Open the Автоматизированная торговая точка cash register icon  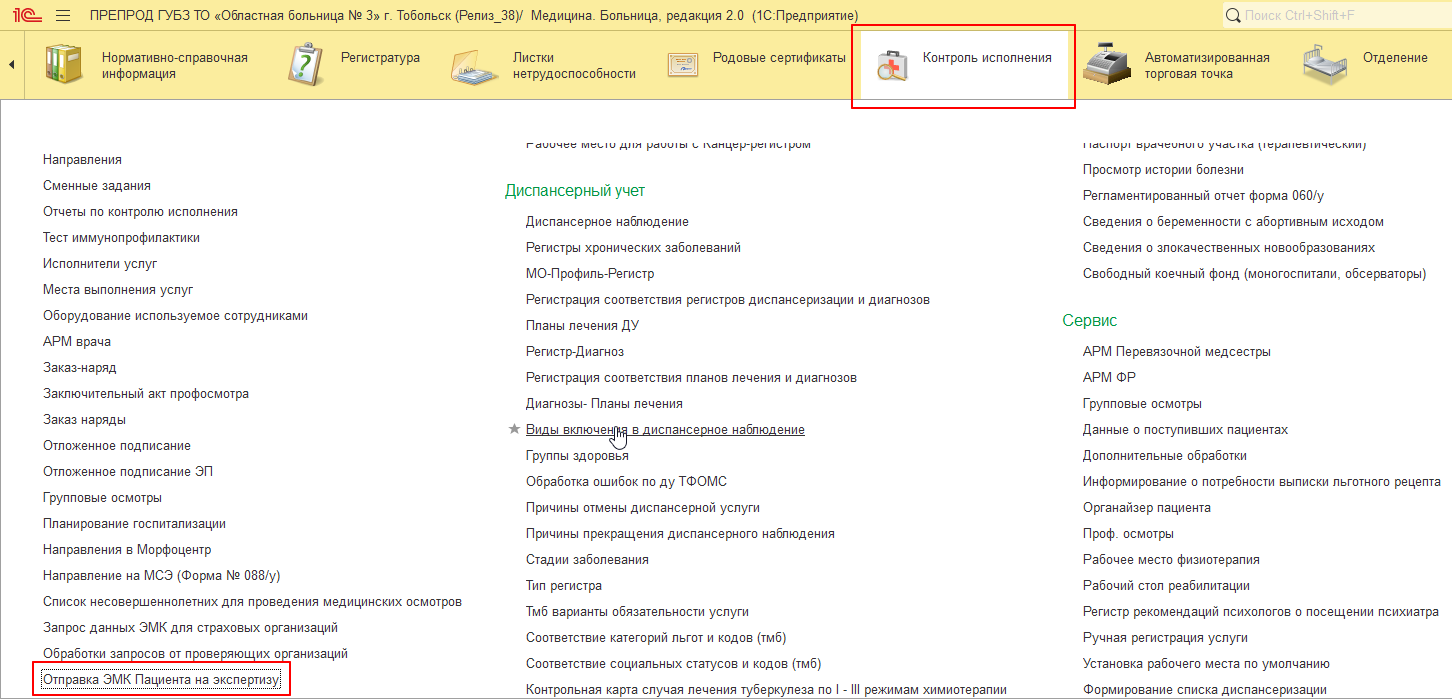[1108, 65]
